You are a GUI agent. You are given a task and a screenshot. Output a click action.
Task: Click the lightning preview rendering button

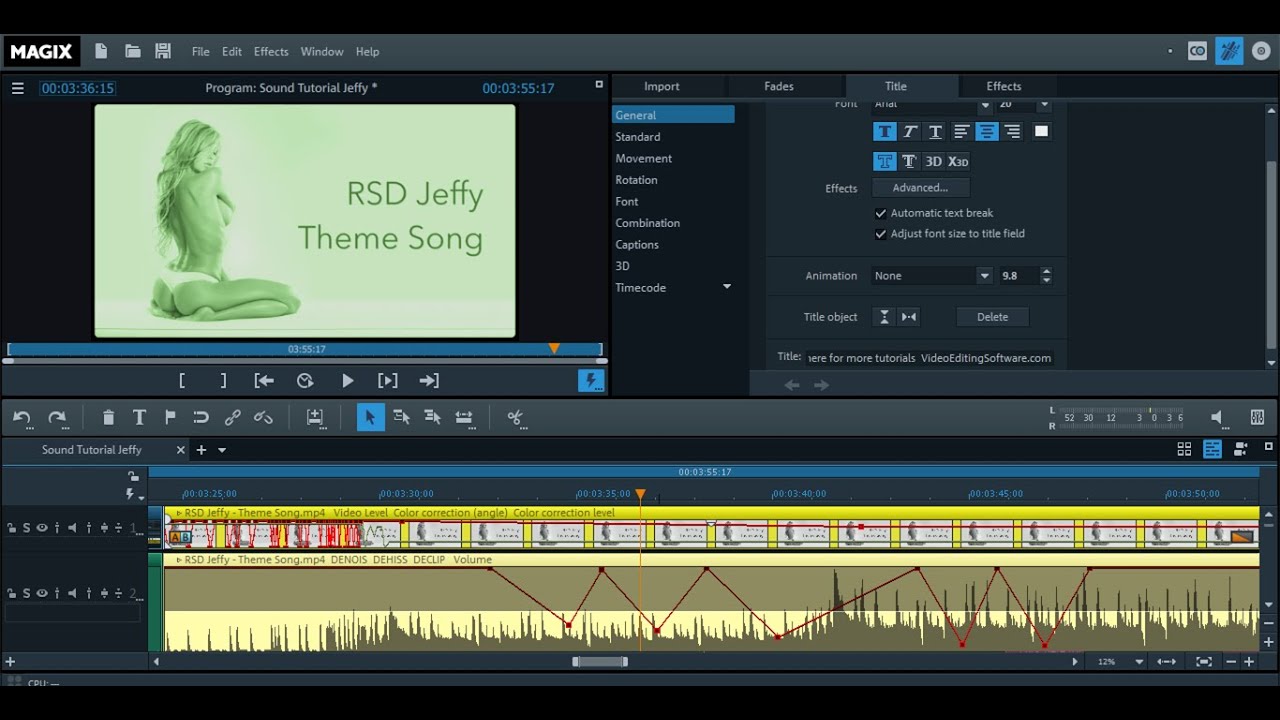tap(591, 381)
